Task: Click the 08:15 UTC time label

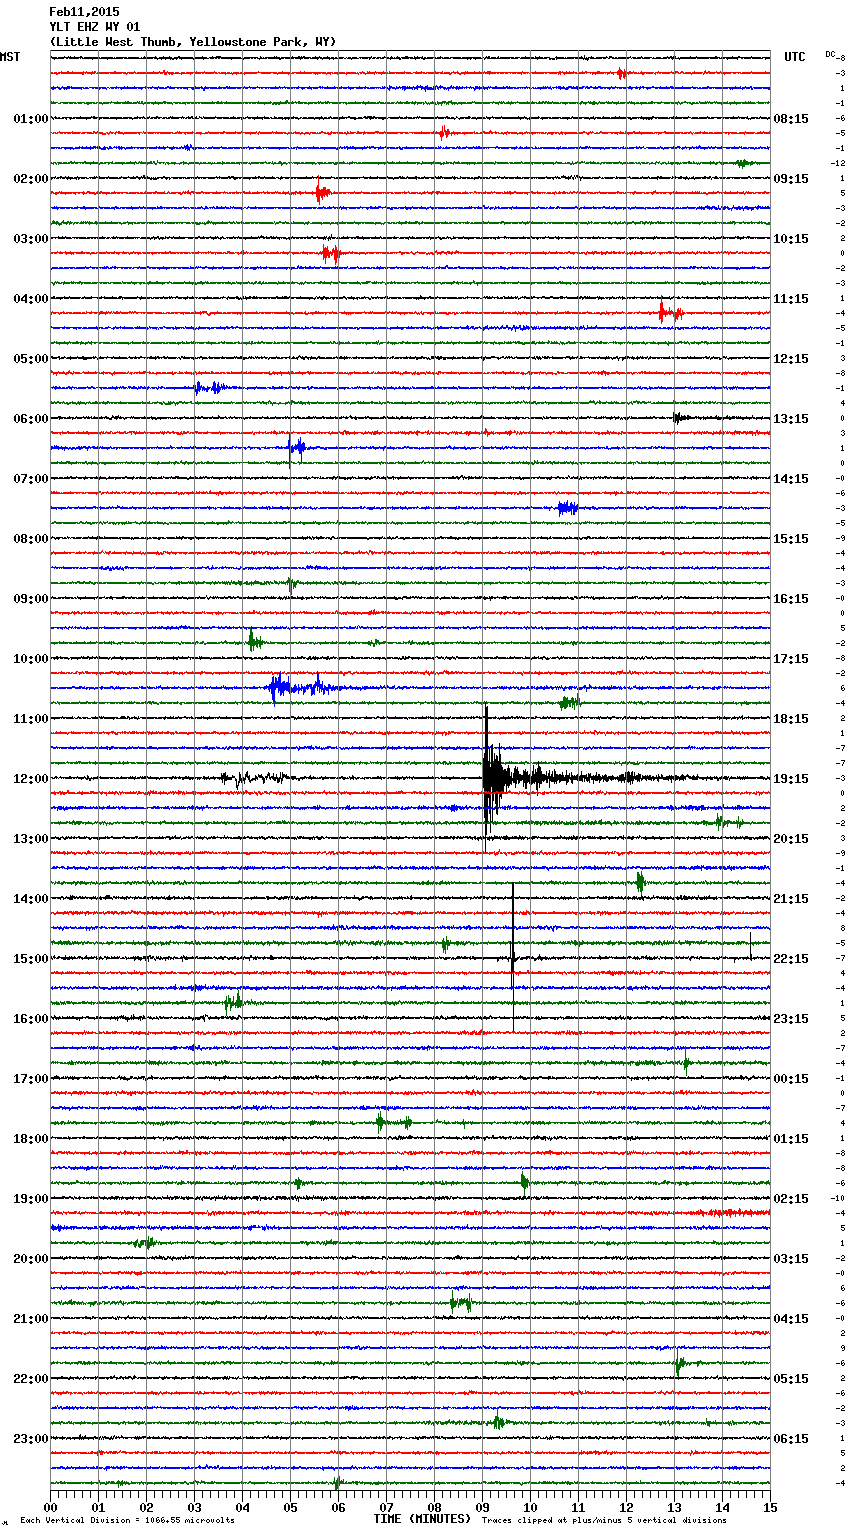Action: [x=791, y=119]
